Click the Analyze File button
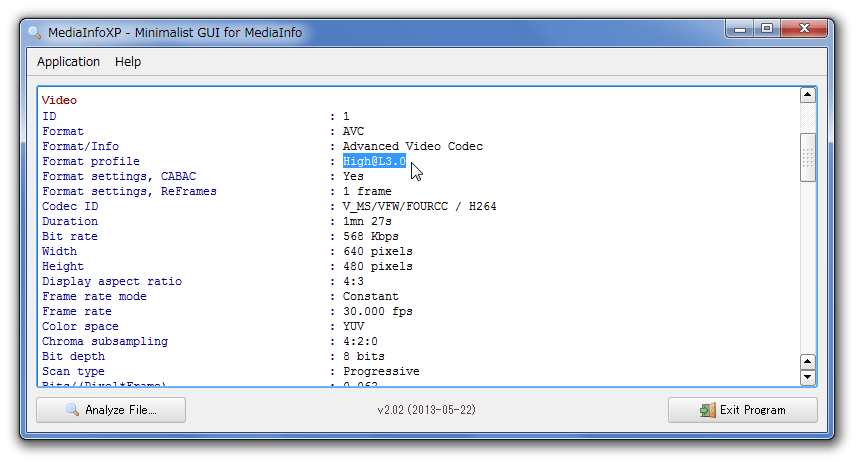 point(111,410)
